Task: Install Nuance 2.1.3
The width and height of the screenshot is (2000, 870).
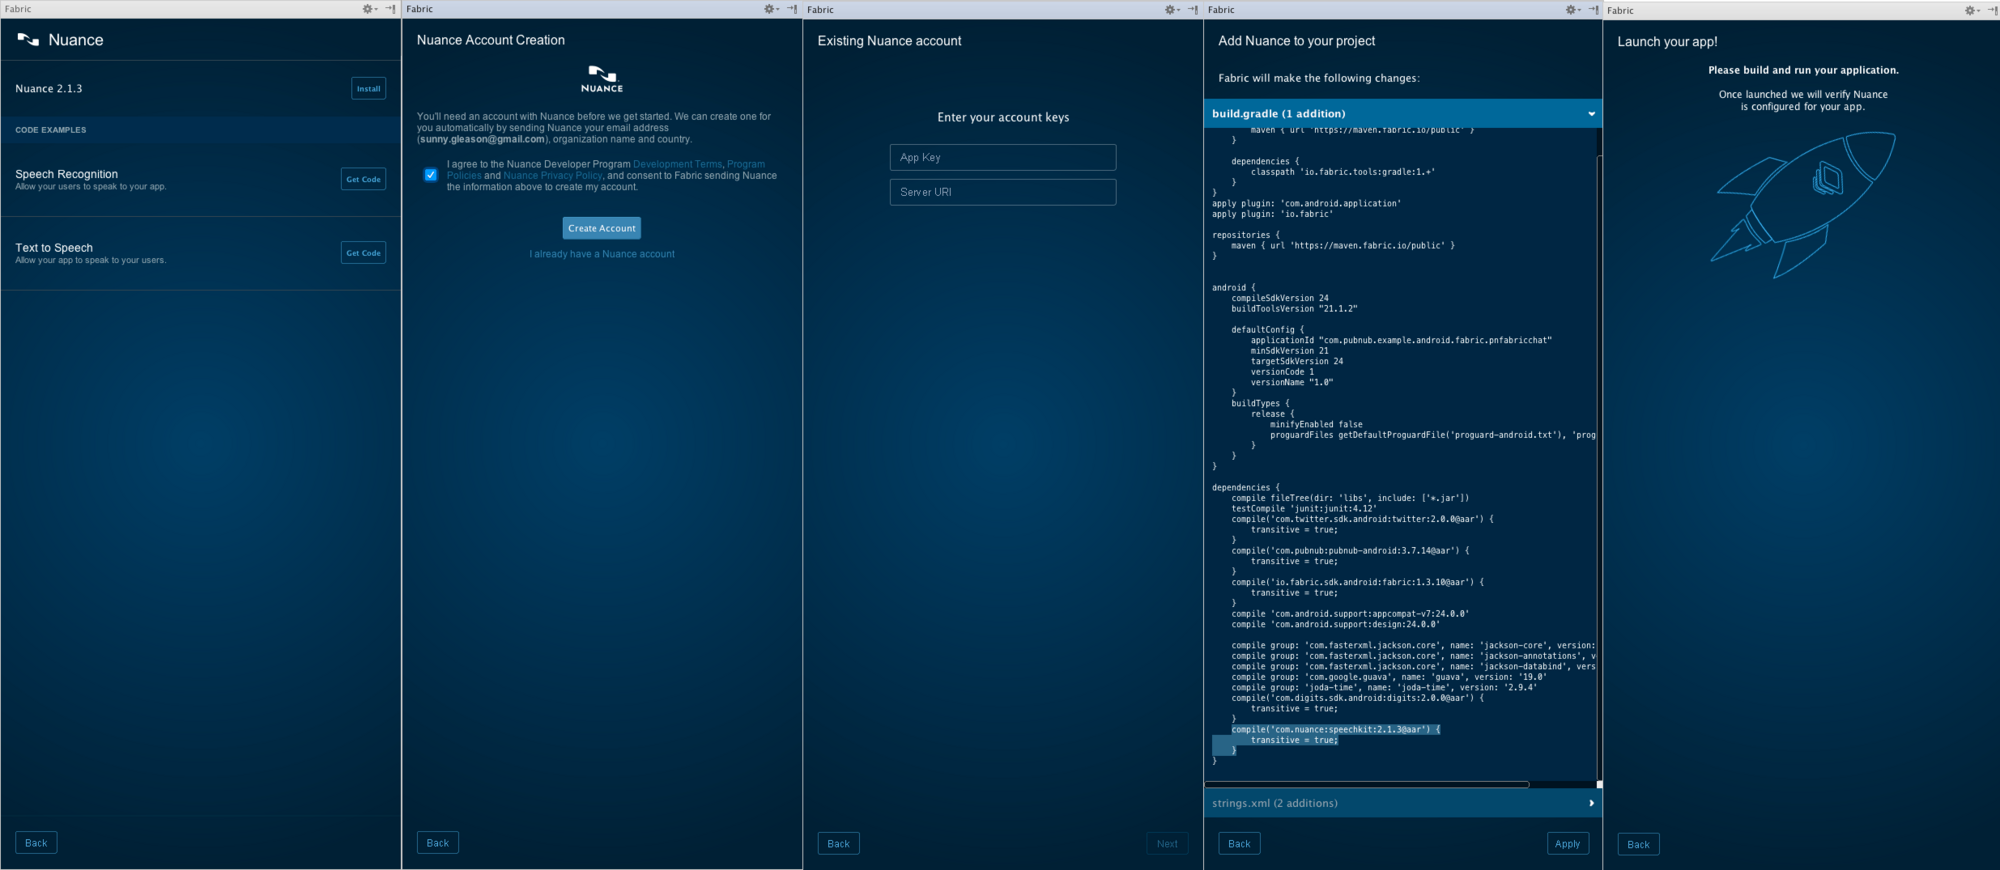Action: click(x=369, y=88)
